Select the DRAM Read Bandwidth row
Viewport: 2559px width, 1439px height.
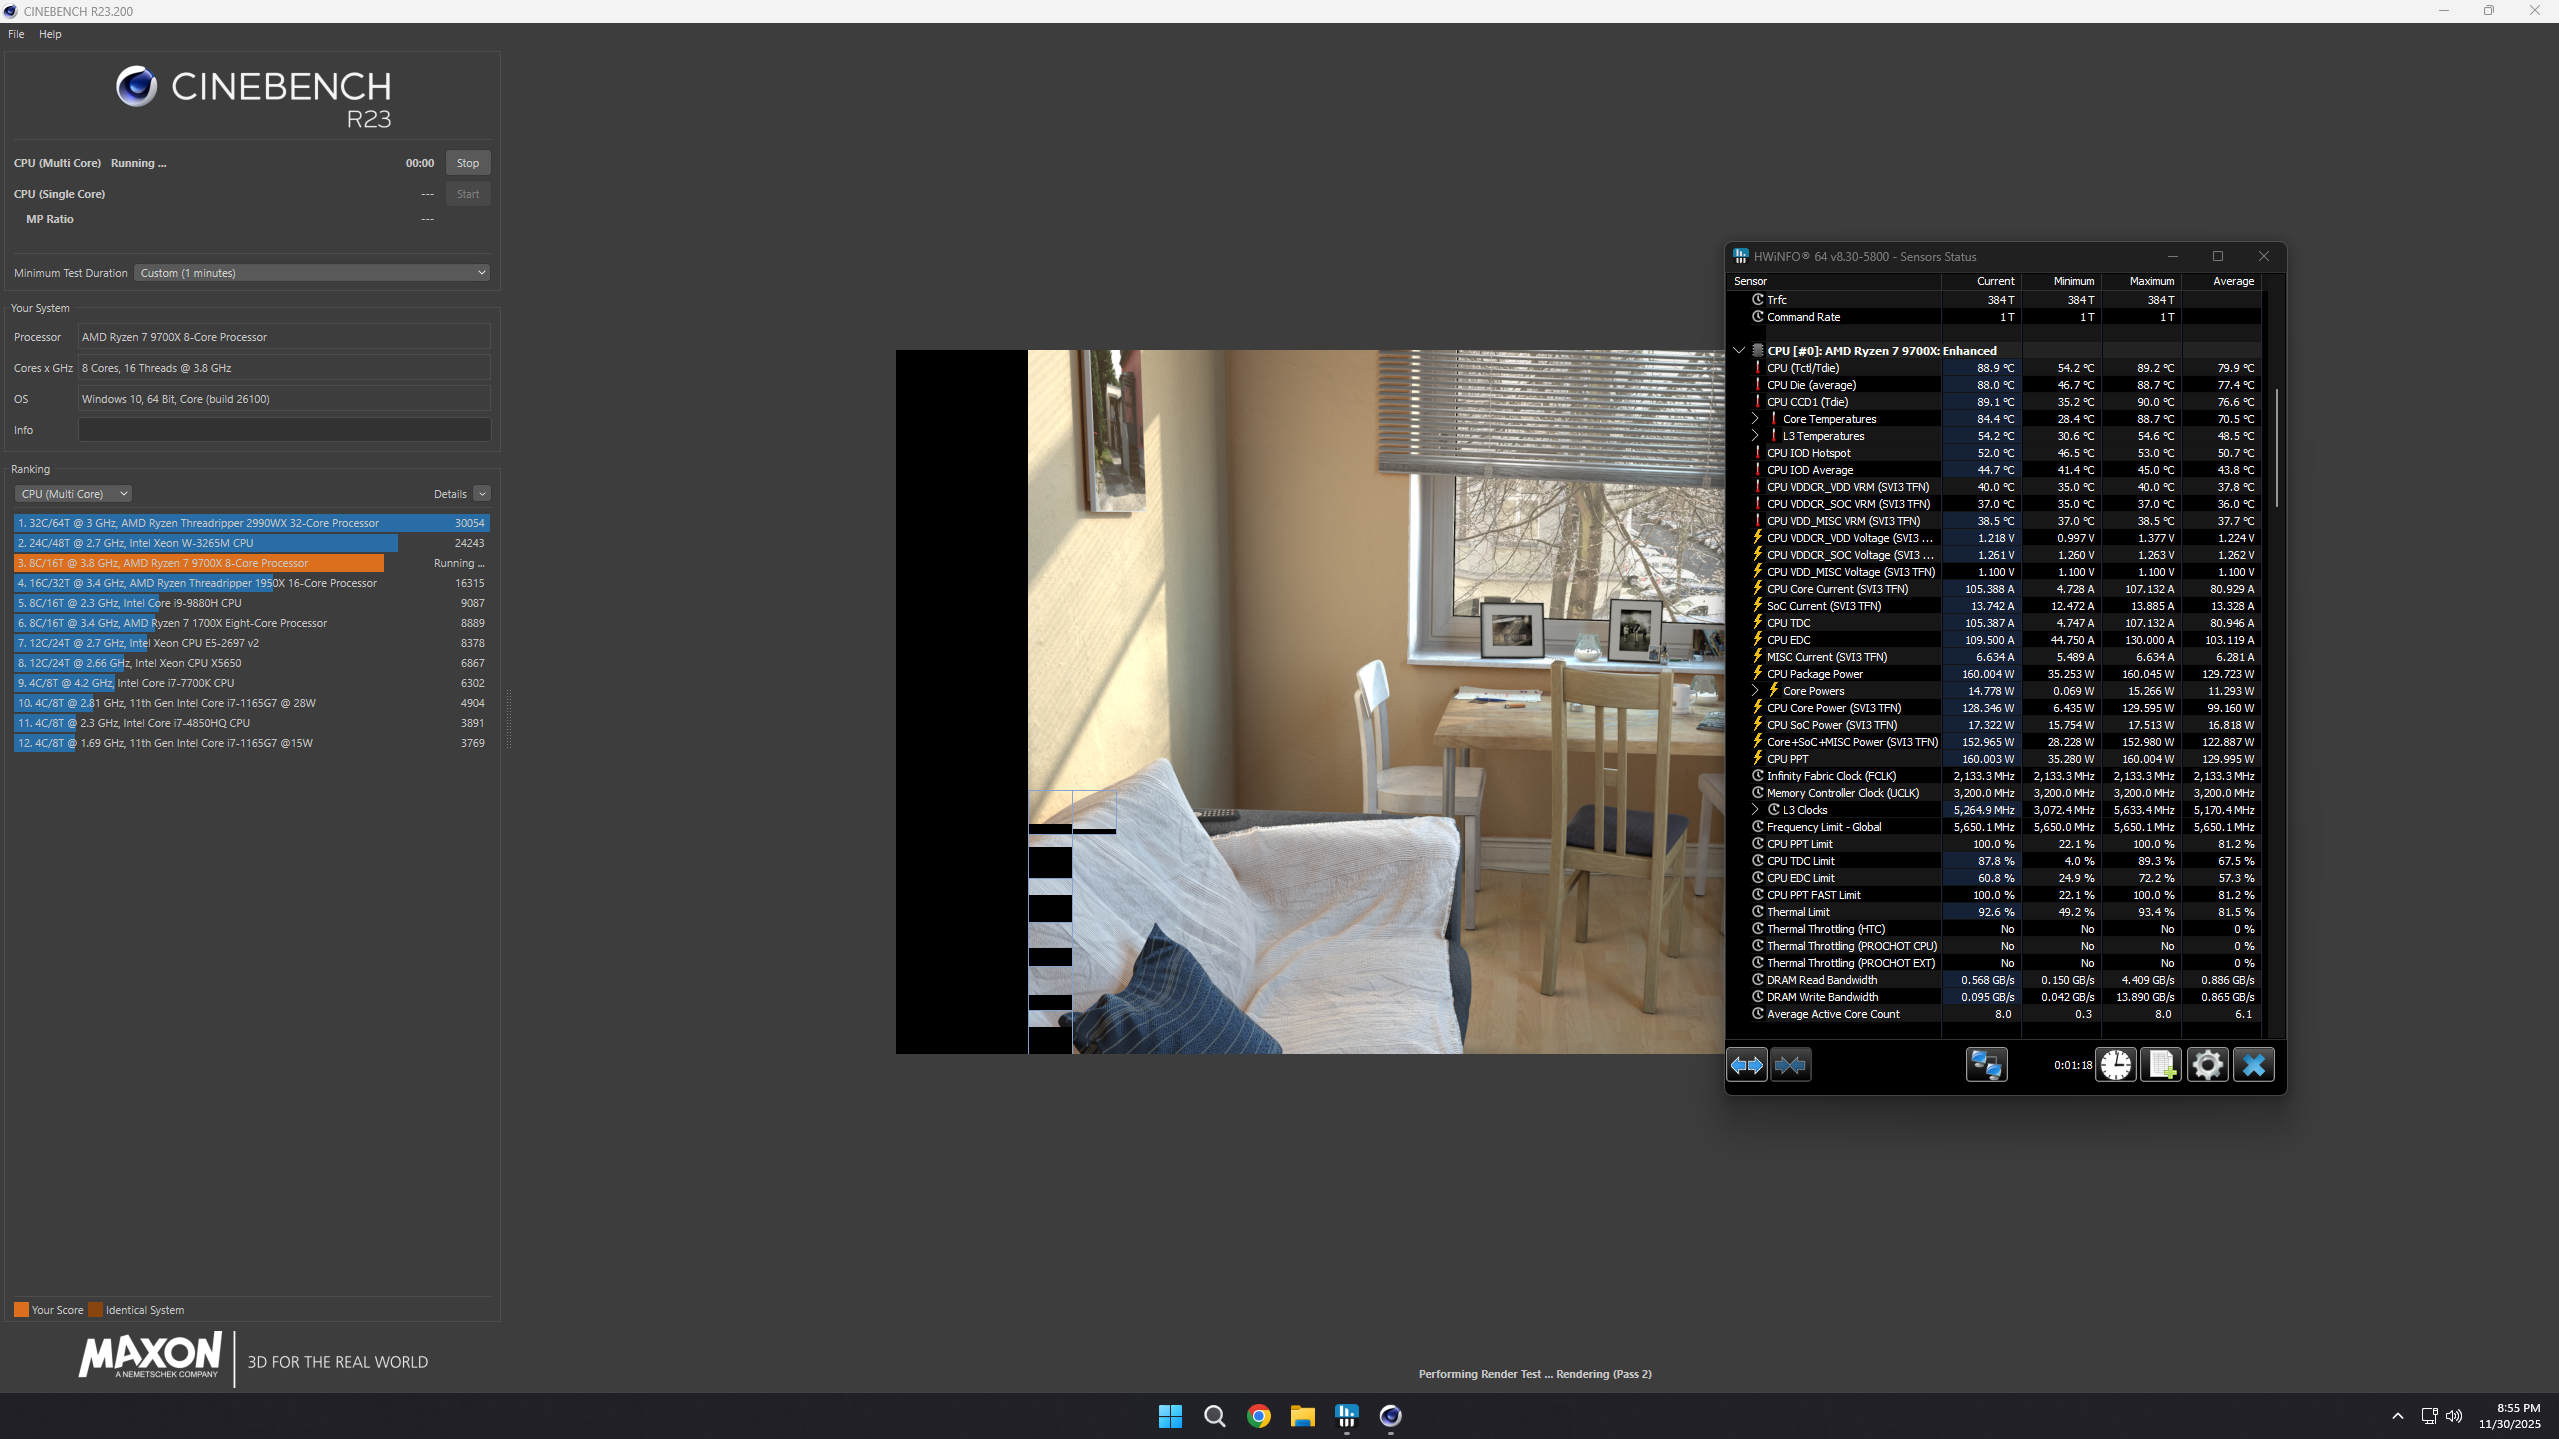pos(1996,980)
